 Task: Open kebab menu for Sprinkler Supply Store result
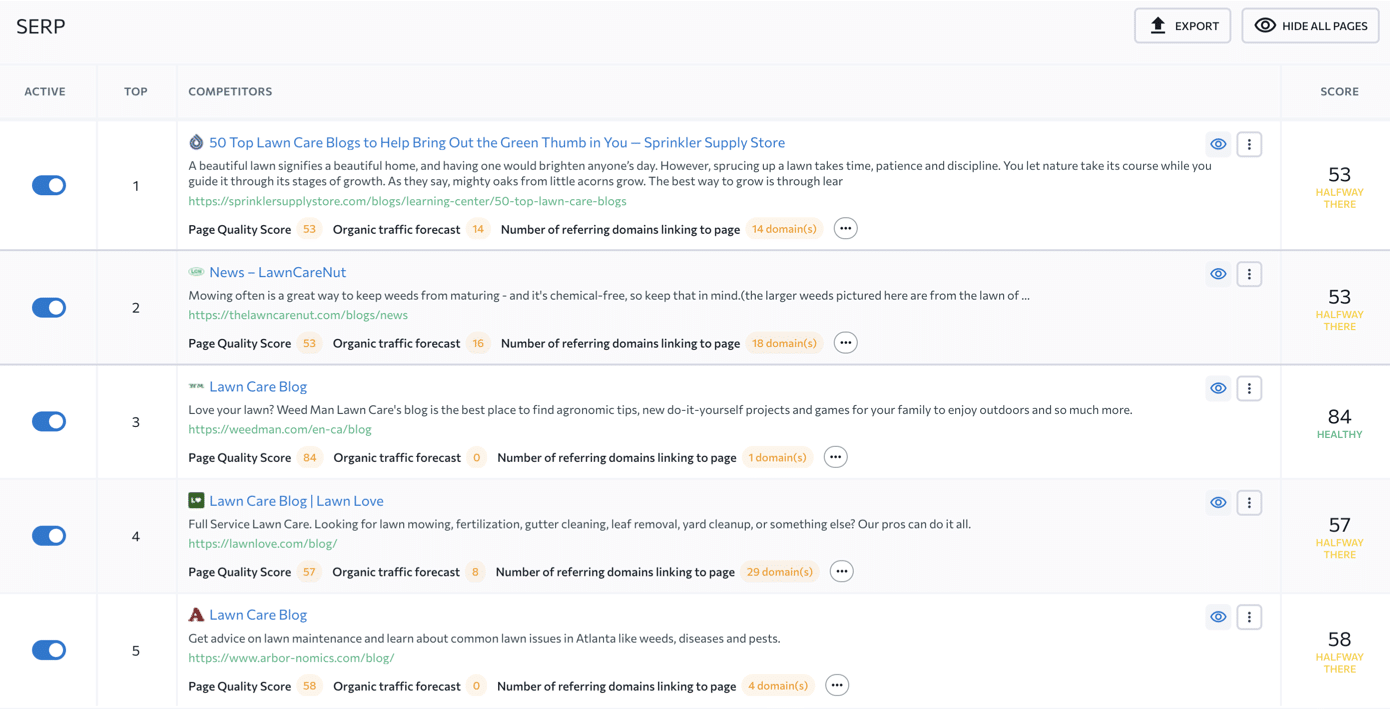click(1249, 144)
